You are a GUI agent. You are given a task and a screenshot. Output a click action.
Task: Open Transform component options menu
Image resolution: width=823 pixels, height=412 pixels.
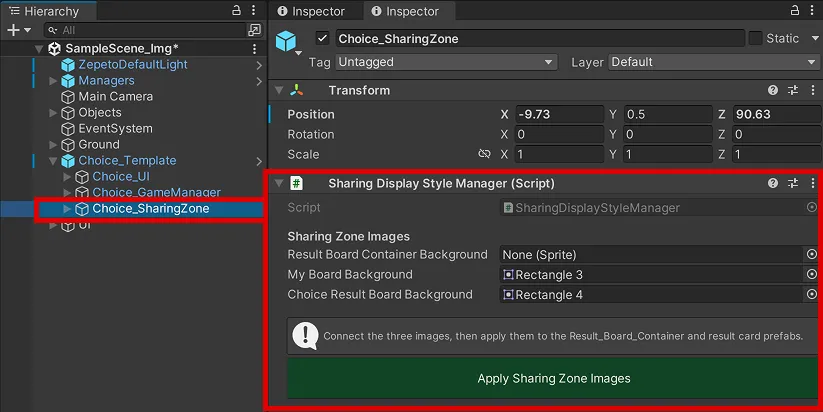click(813, 90)
